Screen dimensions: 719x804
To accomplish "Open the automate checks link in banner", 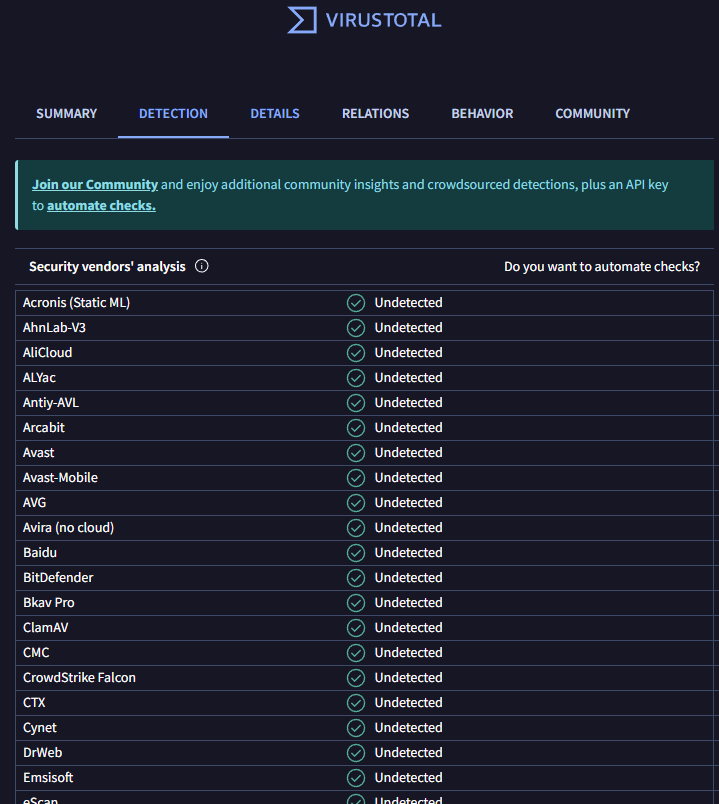I will 102,206.
